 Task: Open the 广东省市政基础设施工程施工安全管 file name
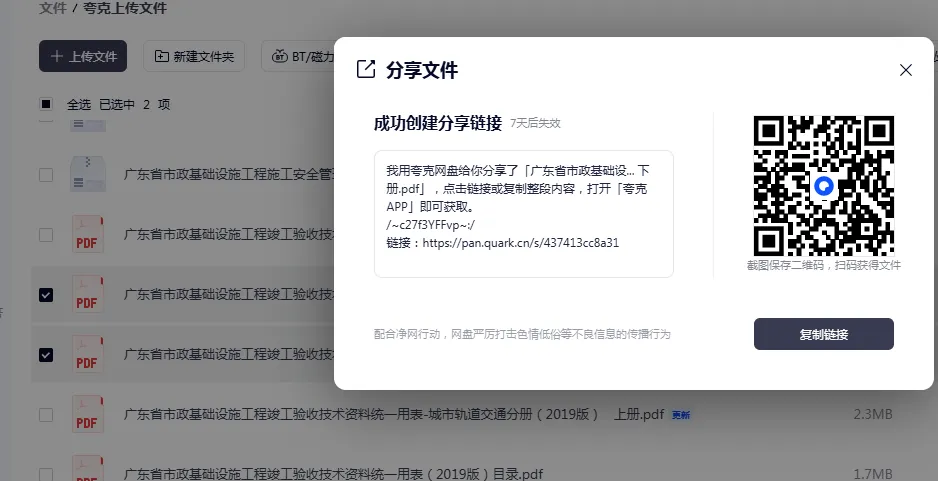point(229,174)
